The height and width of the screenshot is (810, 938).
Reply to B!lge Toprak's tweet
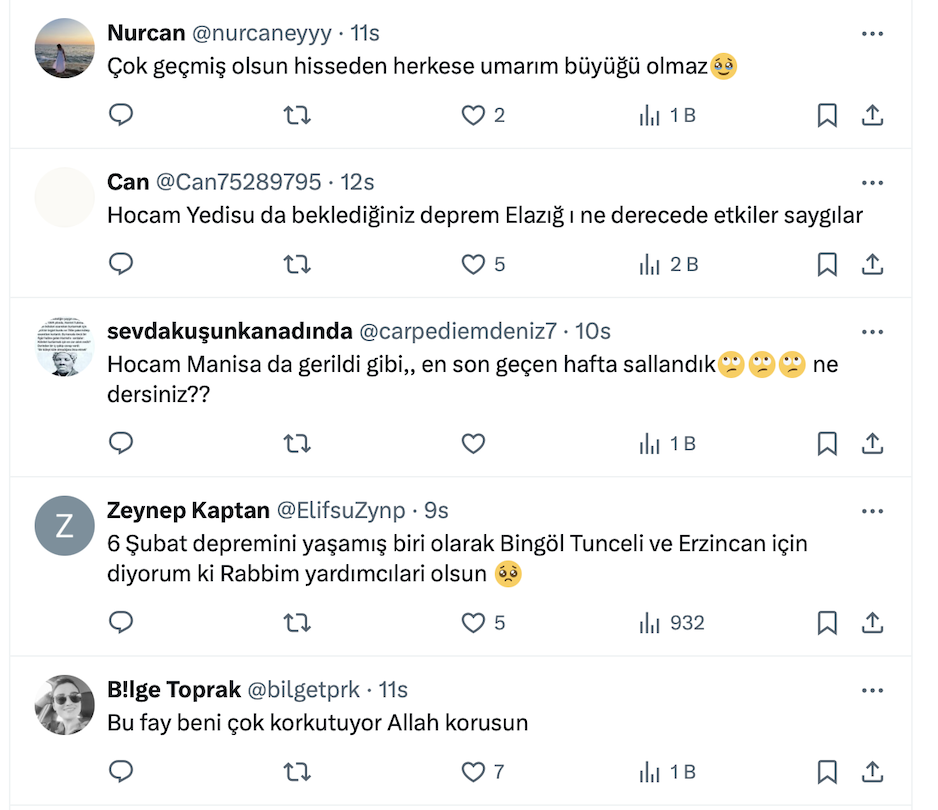[x=121, y=772]
